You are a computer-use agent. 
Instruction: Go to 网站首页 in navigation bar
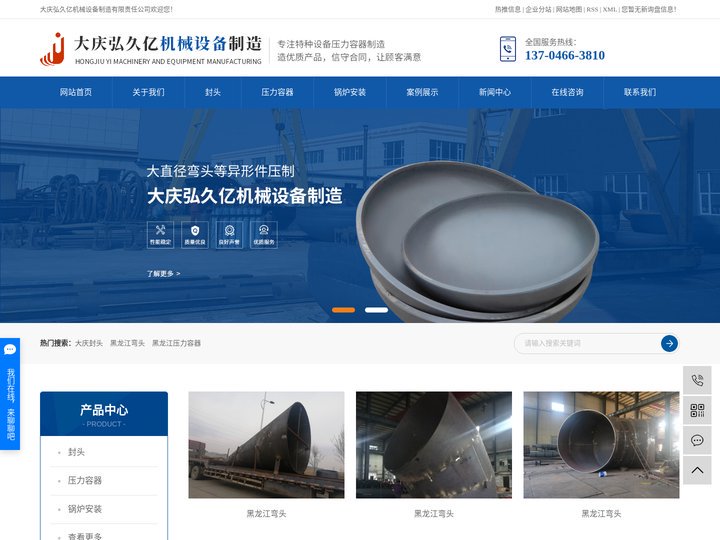tap(76, 92)
